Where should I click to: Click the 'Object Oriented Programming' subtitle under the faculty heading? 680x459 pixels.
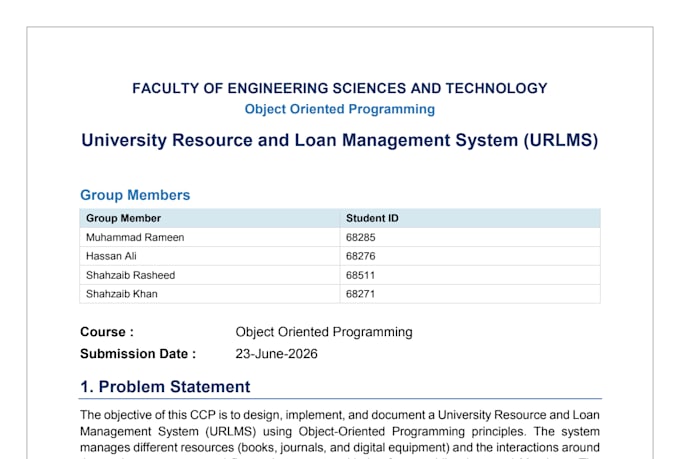[x=340, y=109]
